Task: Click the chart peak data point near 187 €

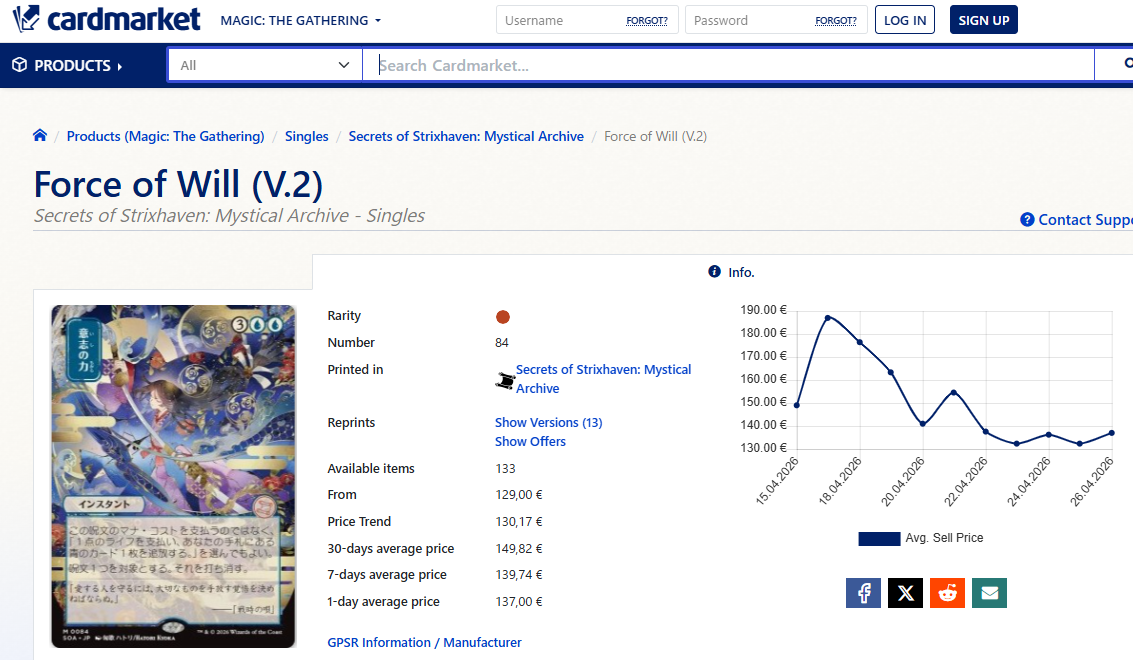Action: coord(828,317)
